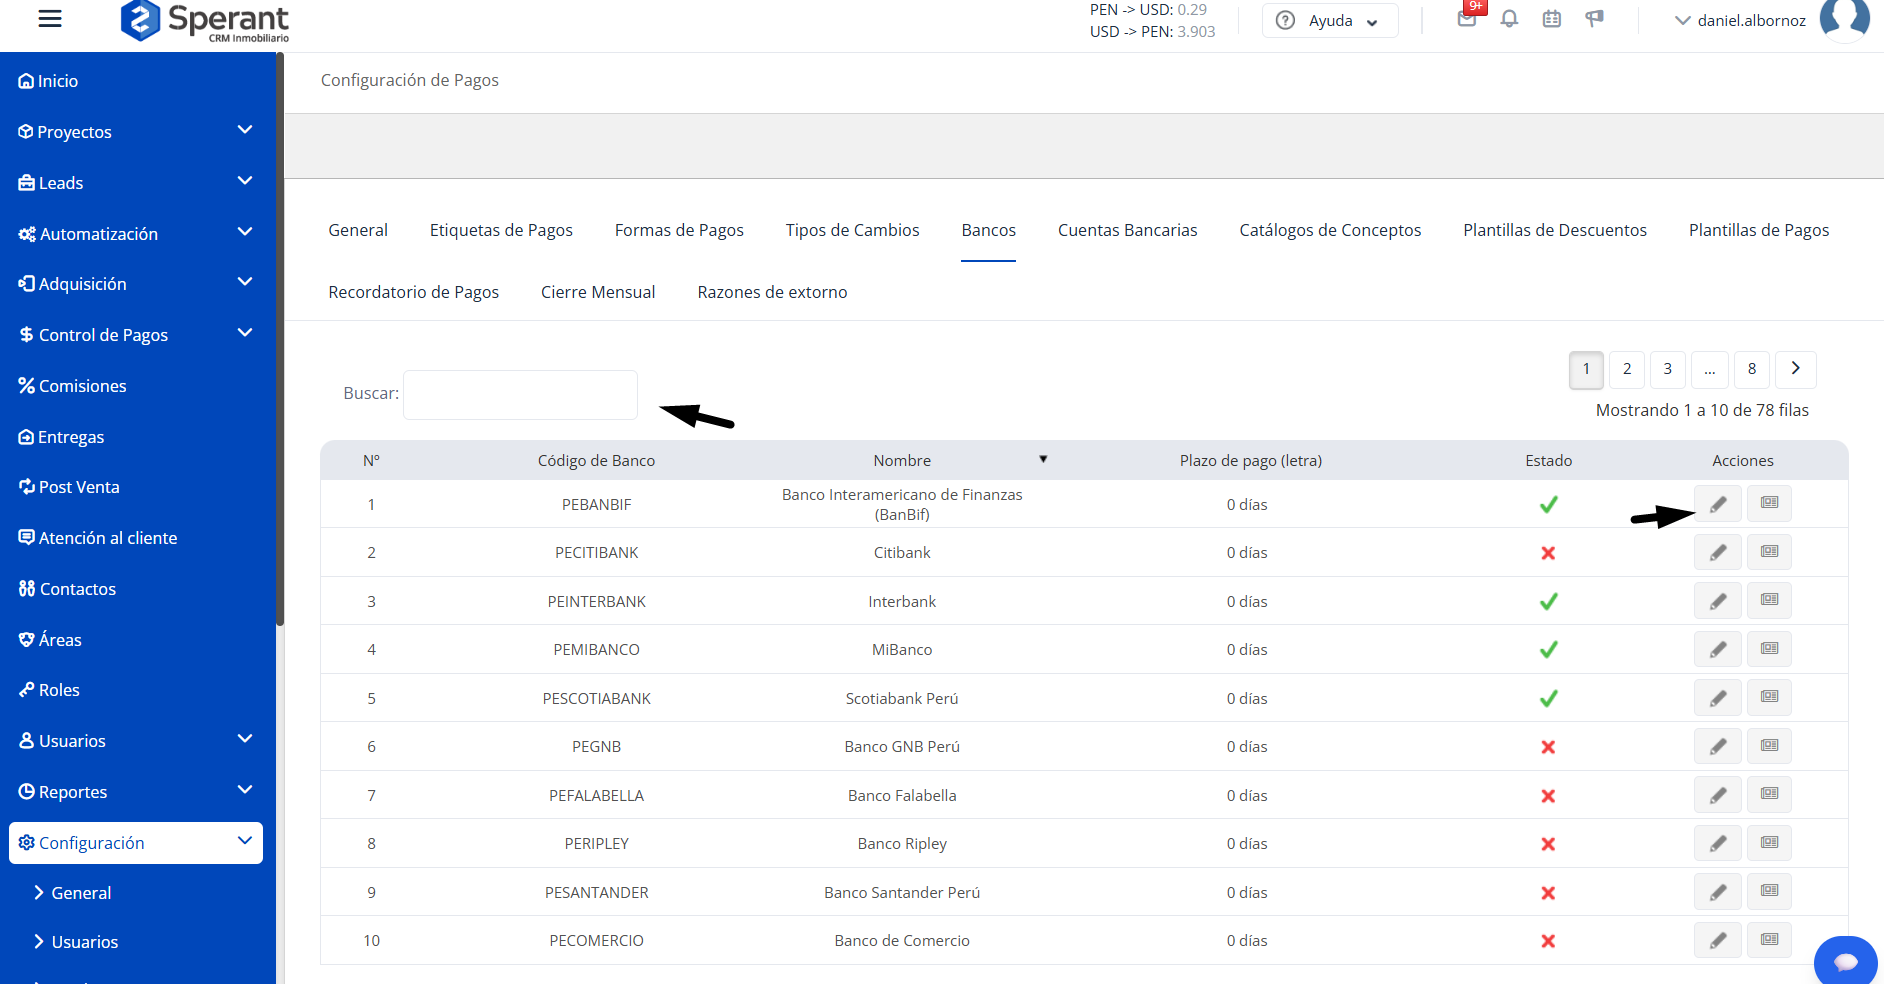Click the calendar icon in header
This screenshot has height=984, width=1884.
point(1551,19)
